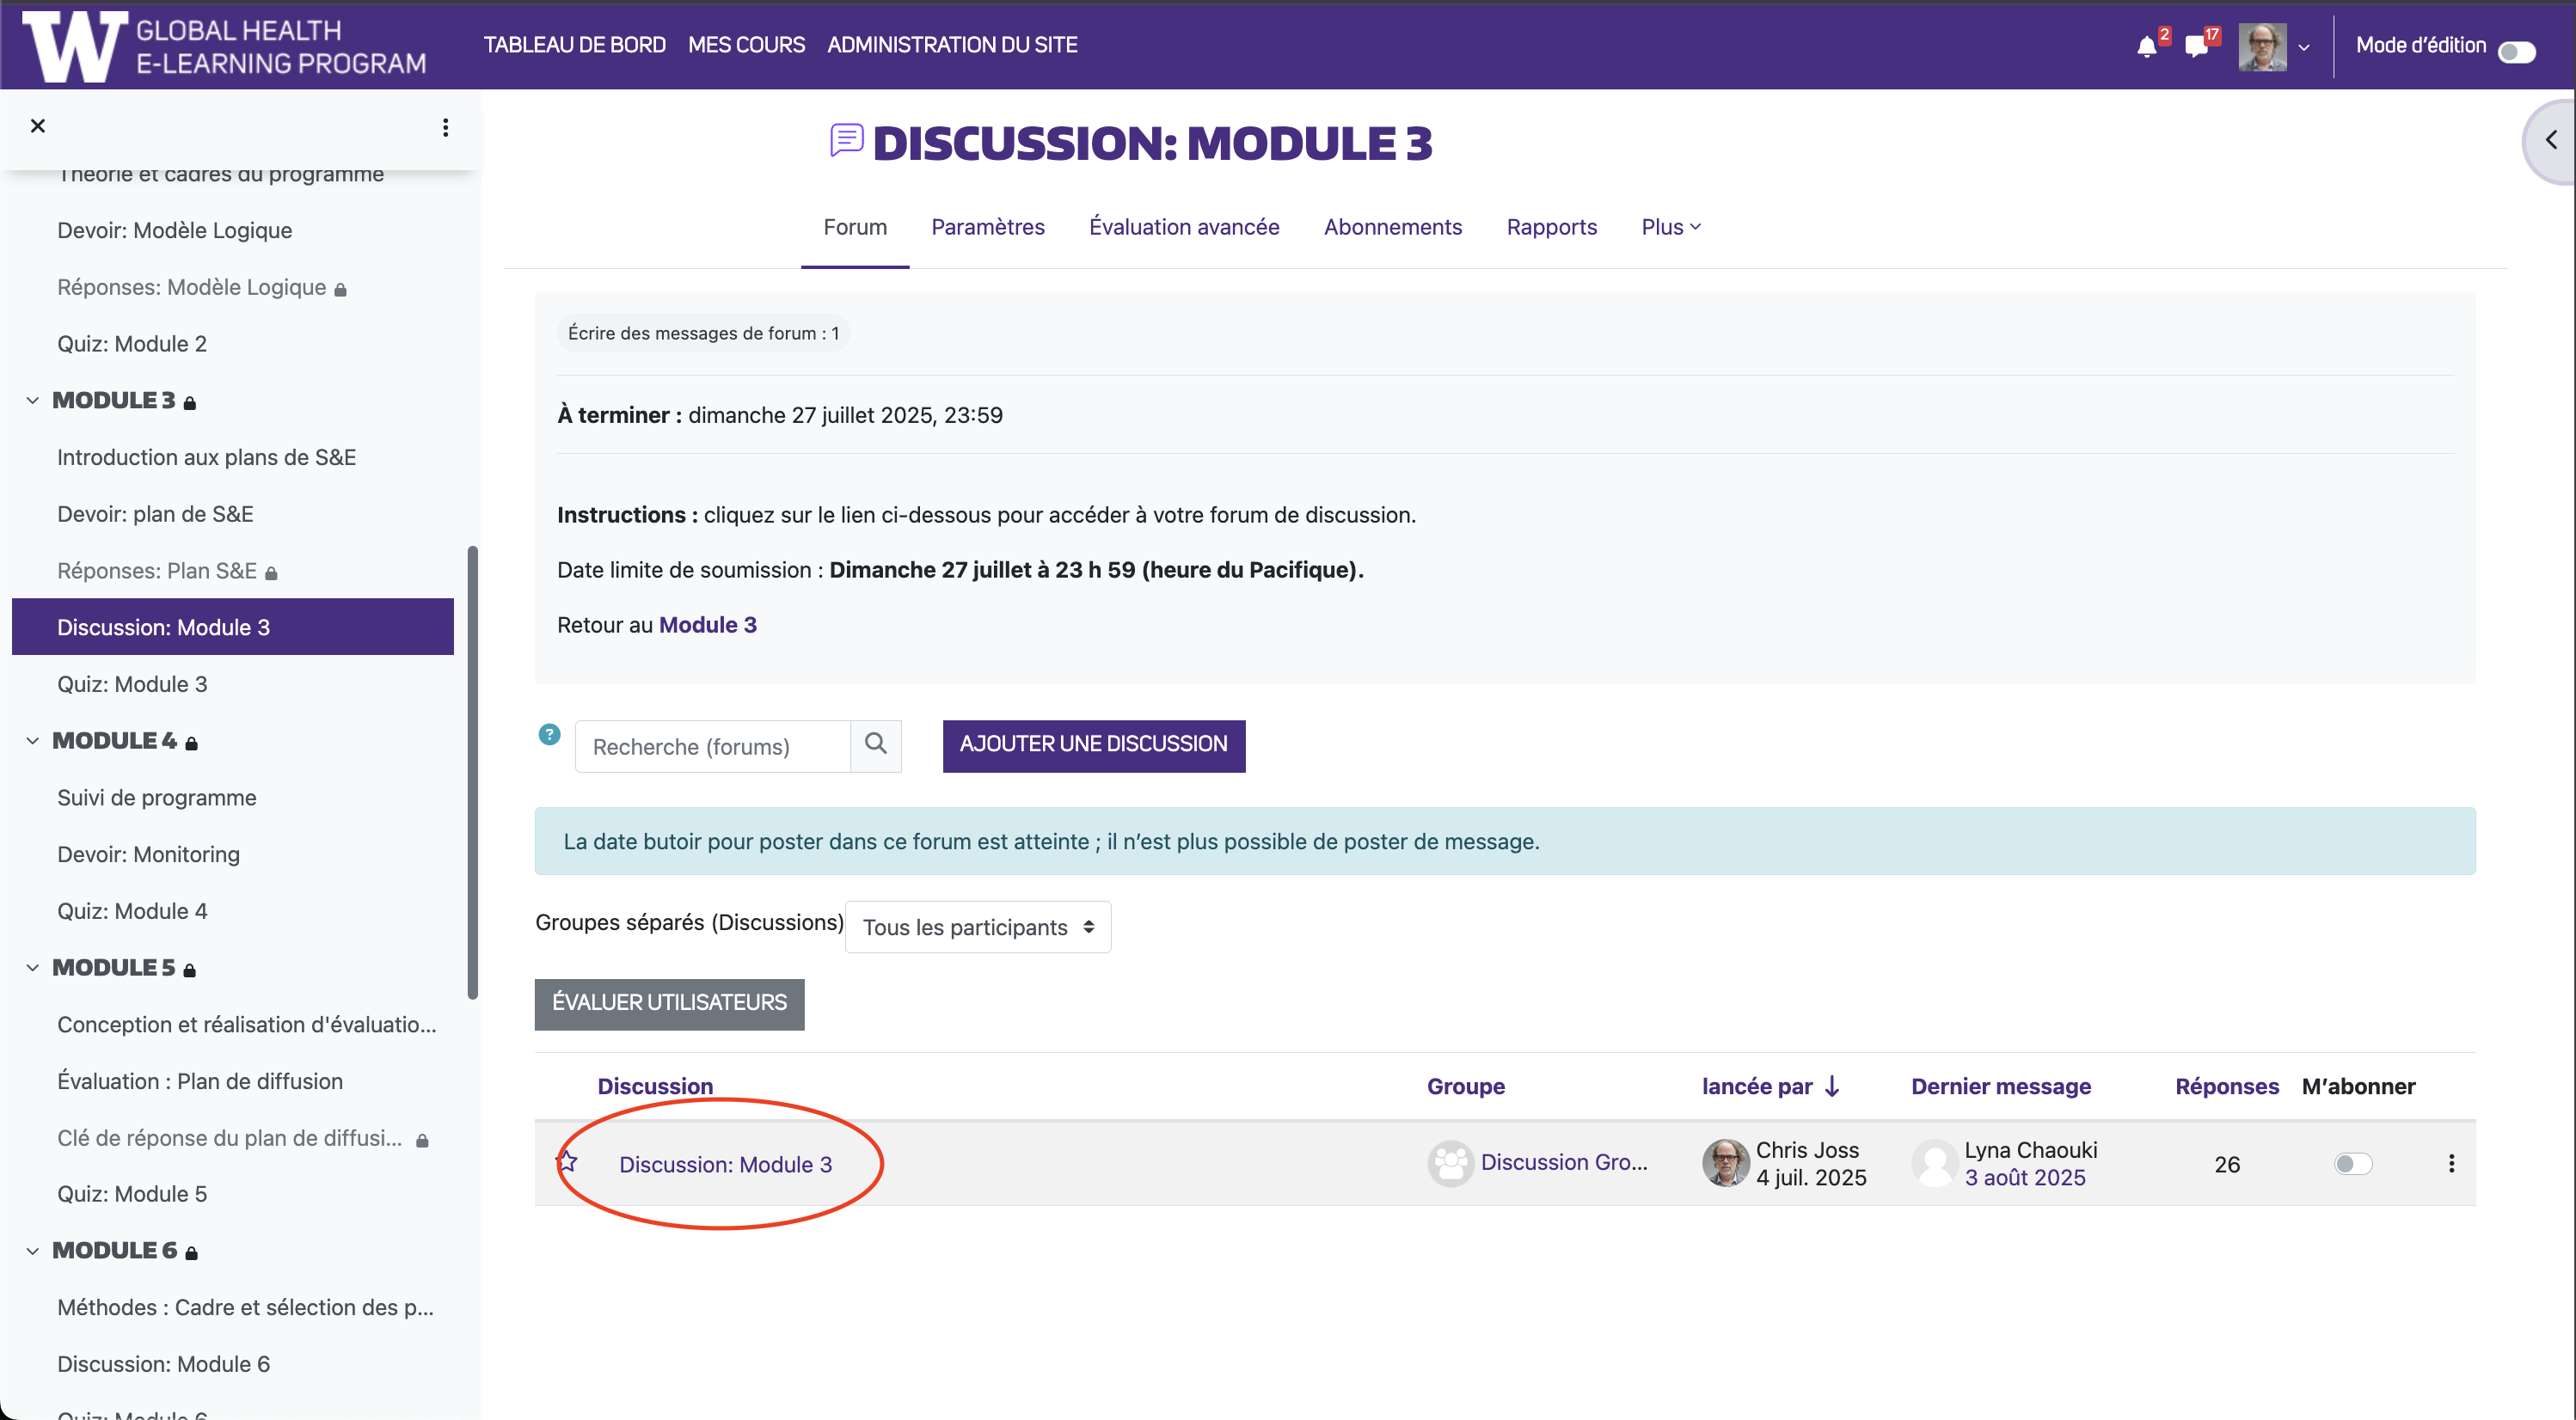Open the messages speech bubble icon
Viewport: 2576px width, 1420px height.
[2196, 47]
